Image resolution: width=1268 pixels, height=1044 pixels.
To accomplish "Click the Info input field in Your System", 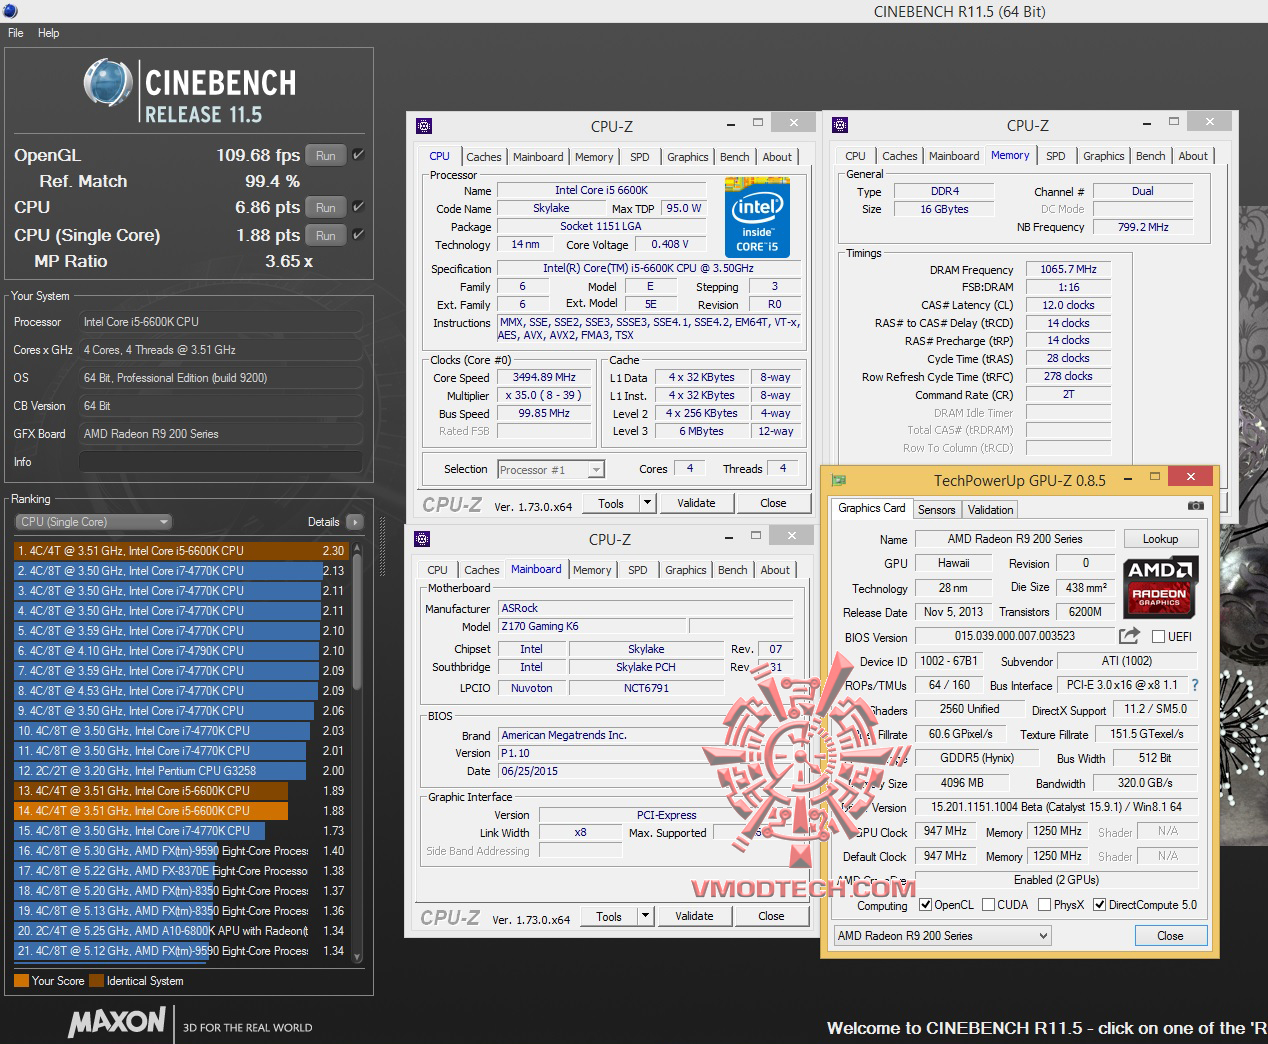I will point(221,462).
